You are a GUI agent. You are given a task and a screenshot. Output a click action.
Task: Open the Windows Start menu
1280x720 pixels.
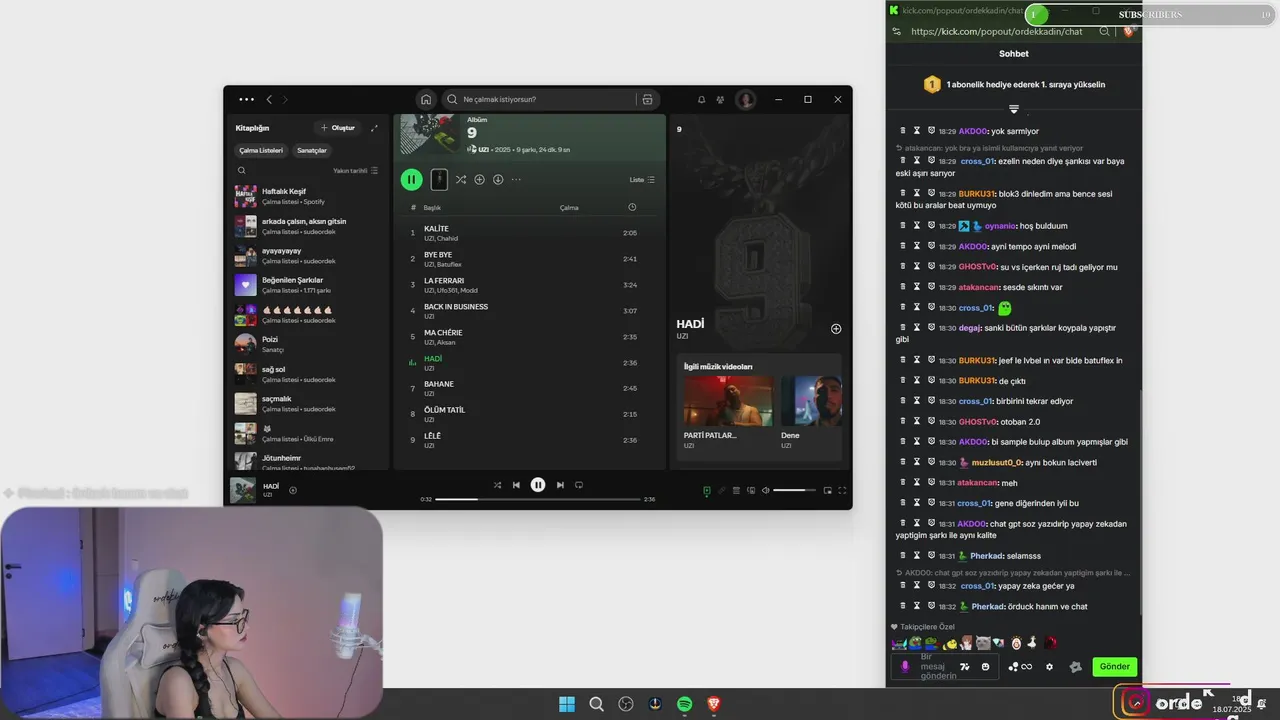[x=567, y=704]
